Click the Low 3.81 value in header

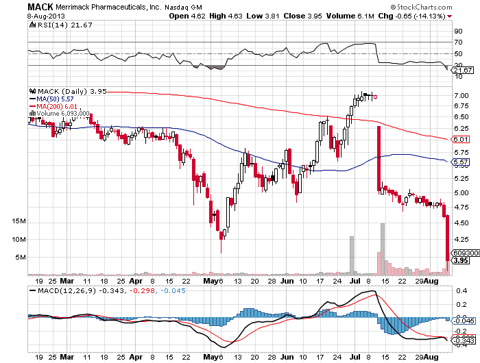point(263,16)
